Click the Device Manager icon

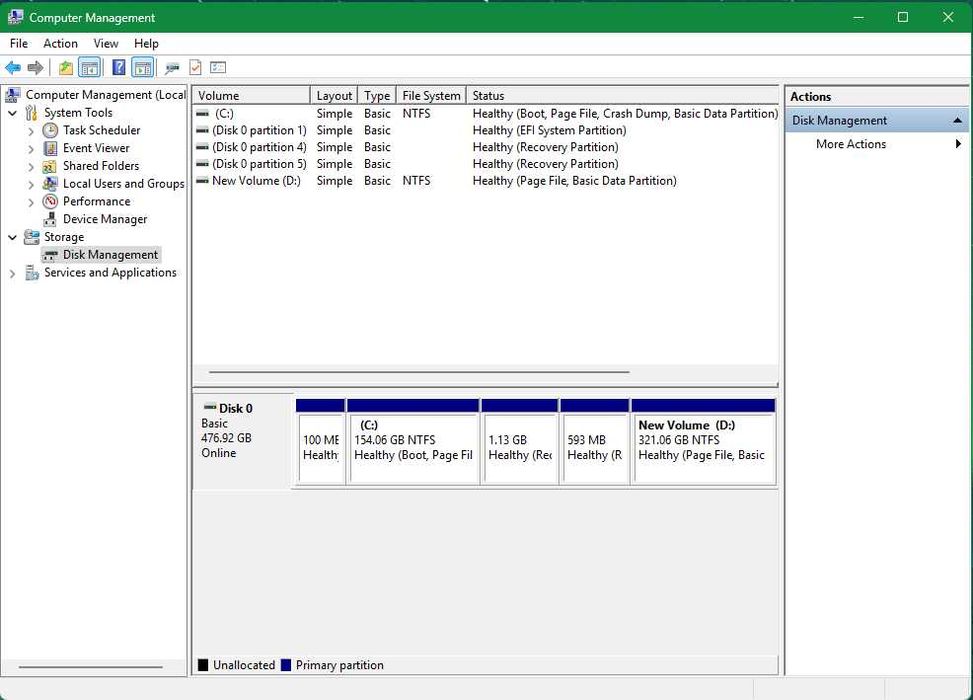[x=50, y=219]
